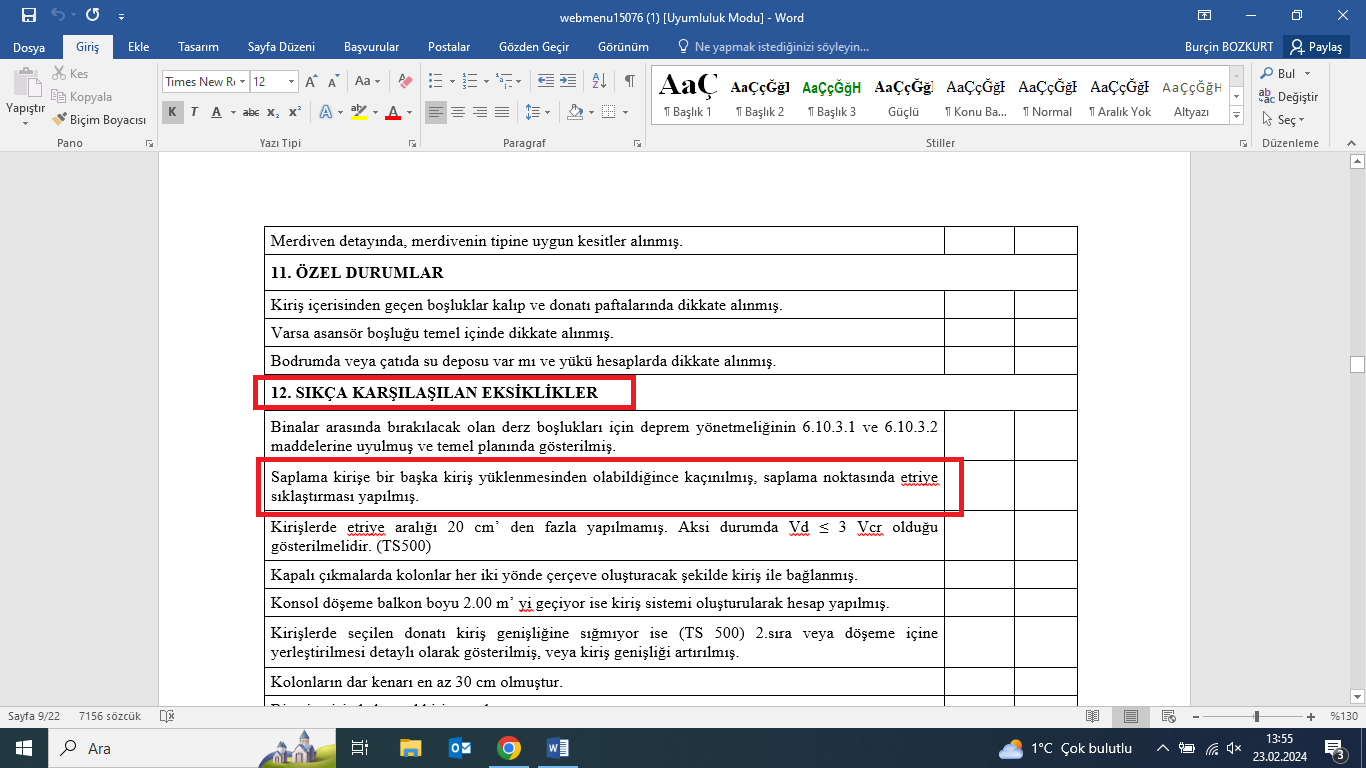Click the sort A-Z icon
The image size is (1366, 768).
(599, 81)
